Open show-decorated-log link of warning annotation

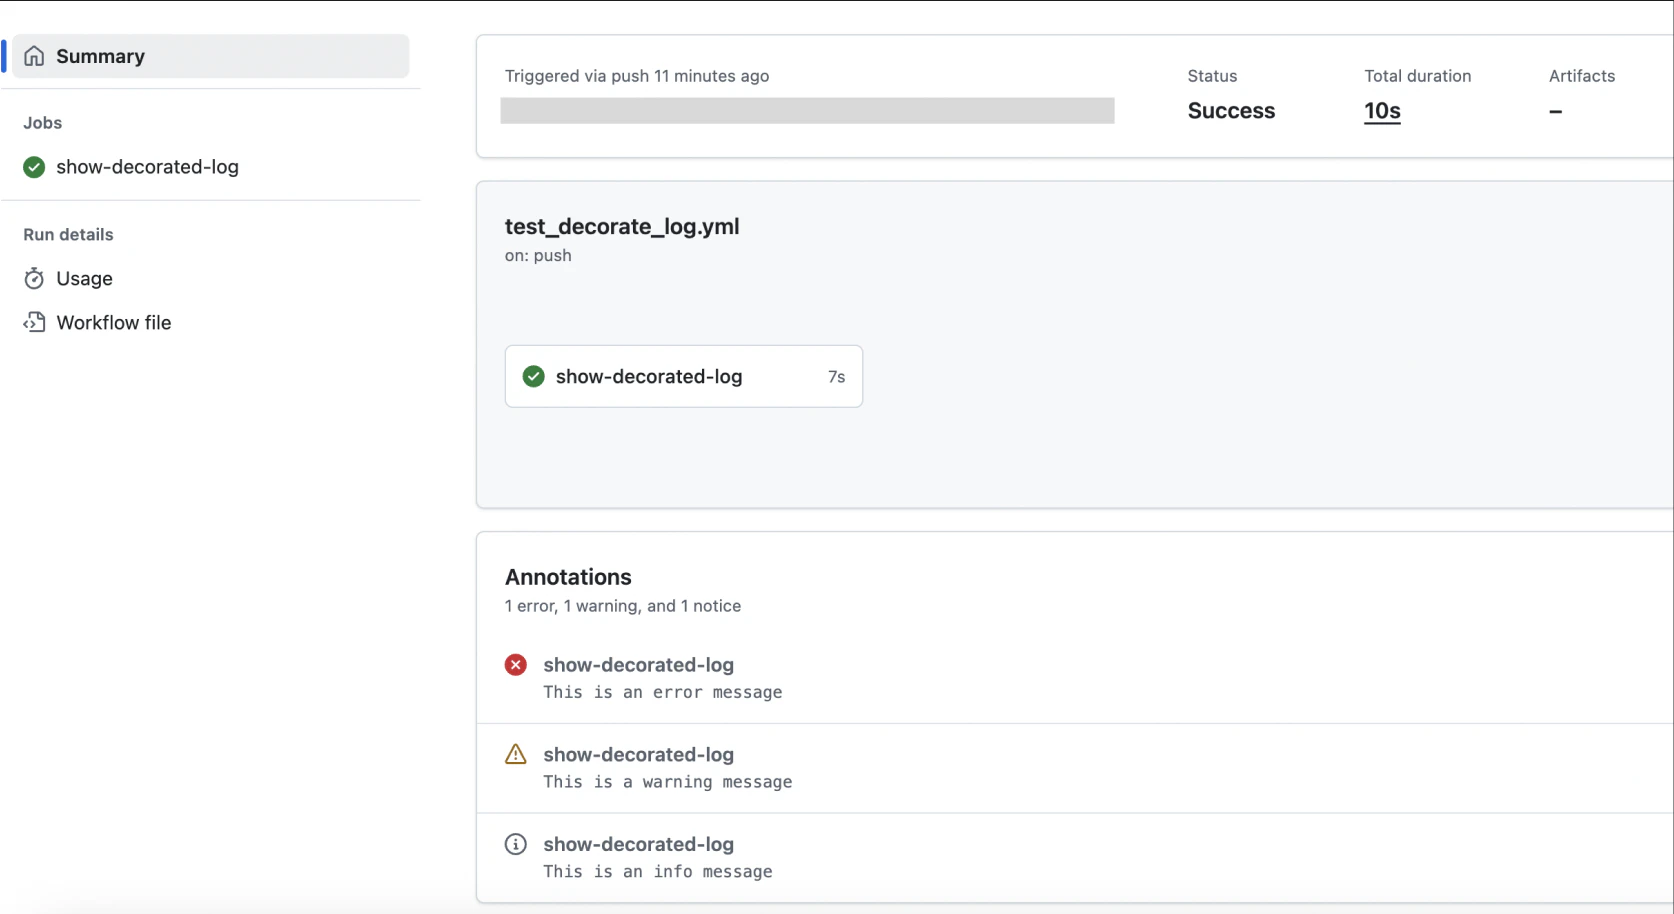click(639, 755)
